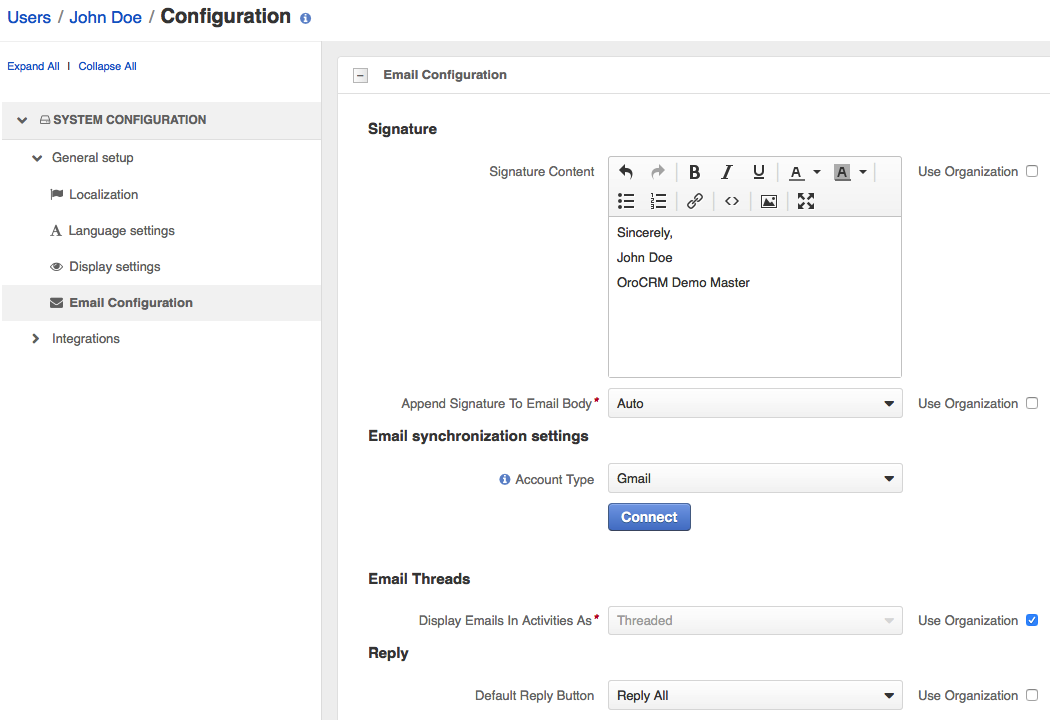1050x720 pixels.
Task: Open the background color dropdown arrow
Action: pyautogui.click(x=863, y=172)
